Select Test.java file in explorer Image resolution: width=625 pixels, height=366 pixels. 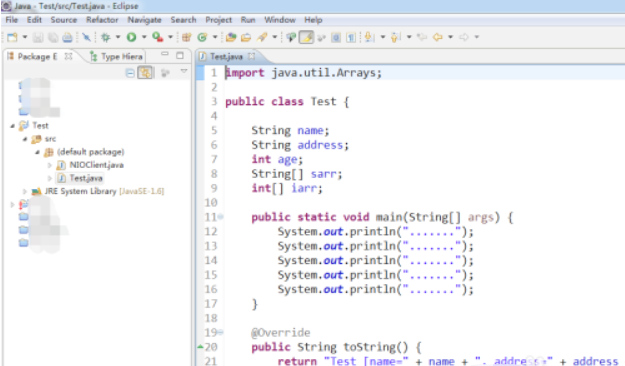click(x=86, y=178)
